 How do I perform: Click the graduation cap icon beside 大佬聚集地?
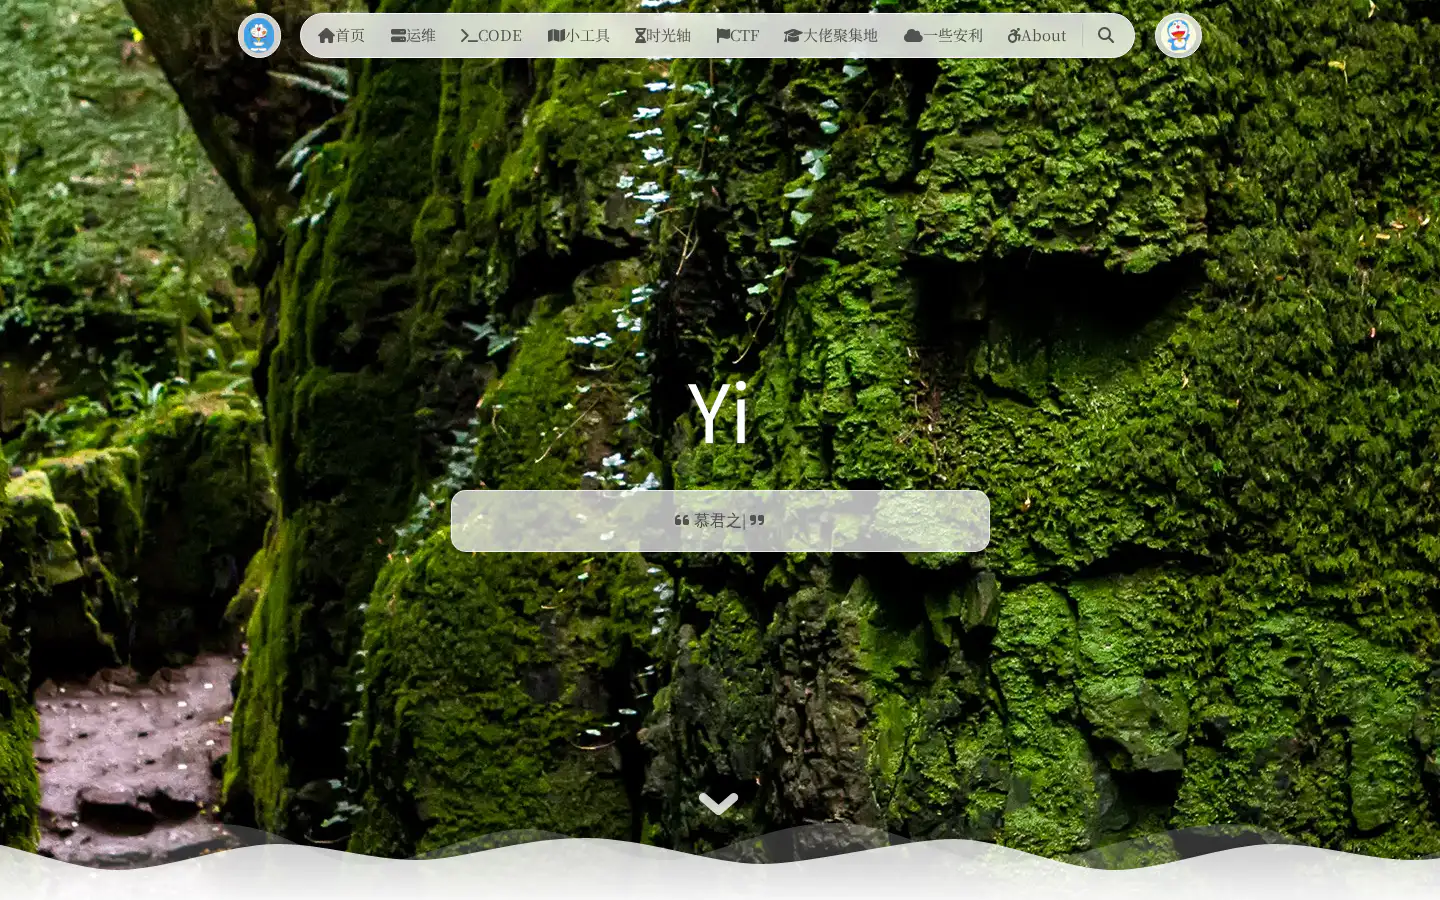(x=793, y=36)
